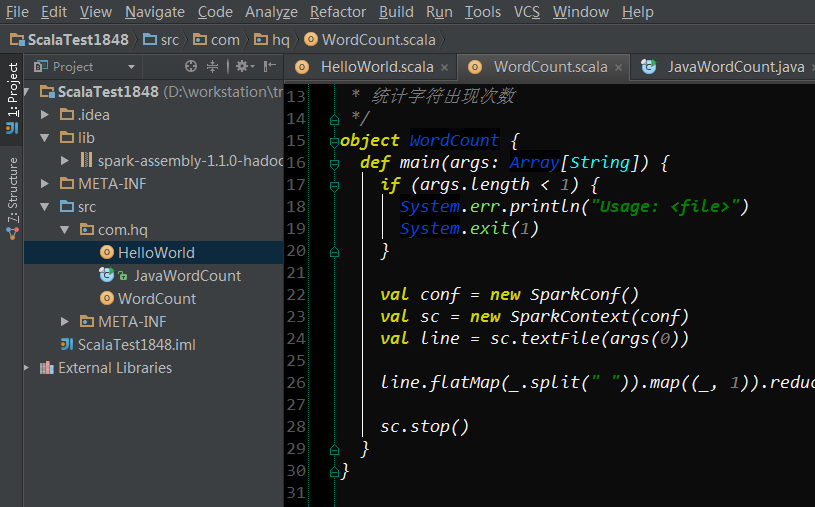This screenshot has height=507, width=815.
Task: Open the Project panel settings gear
Action: pyautogui.click(x=244, y=66)
